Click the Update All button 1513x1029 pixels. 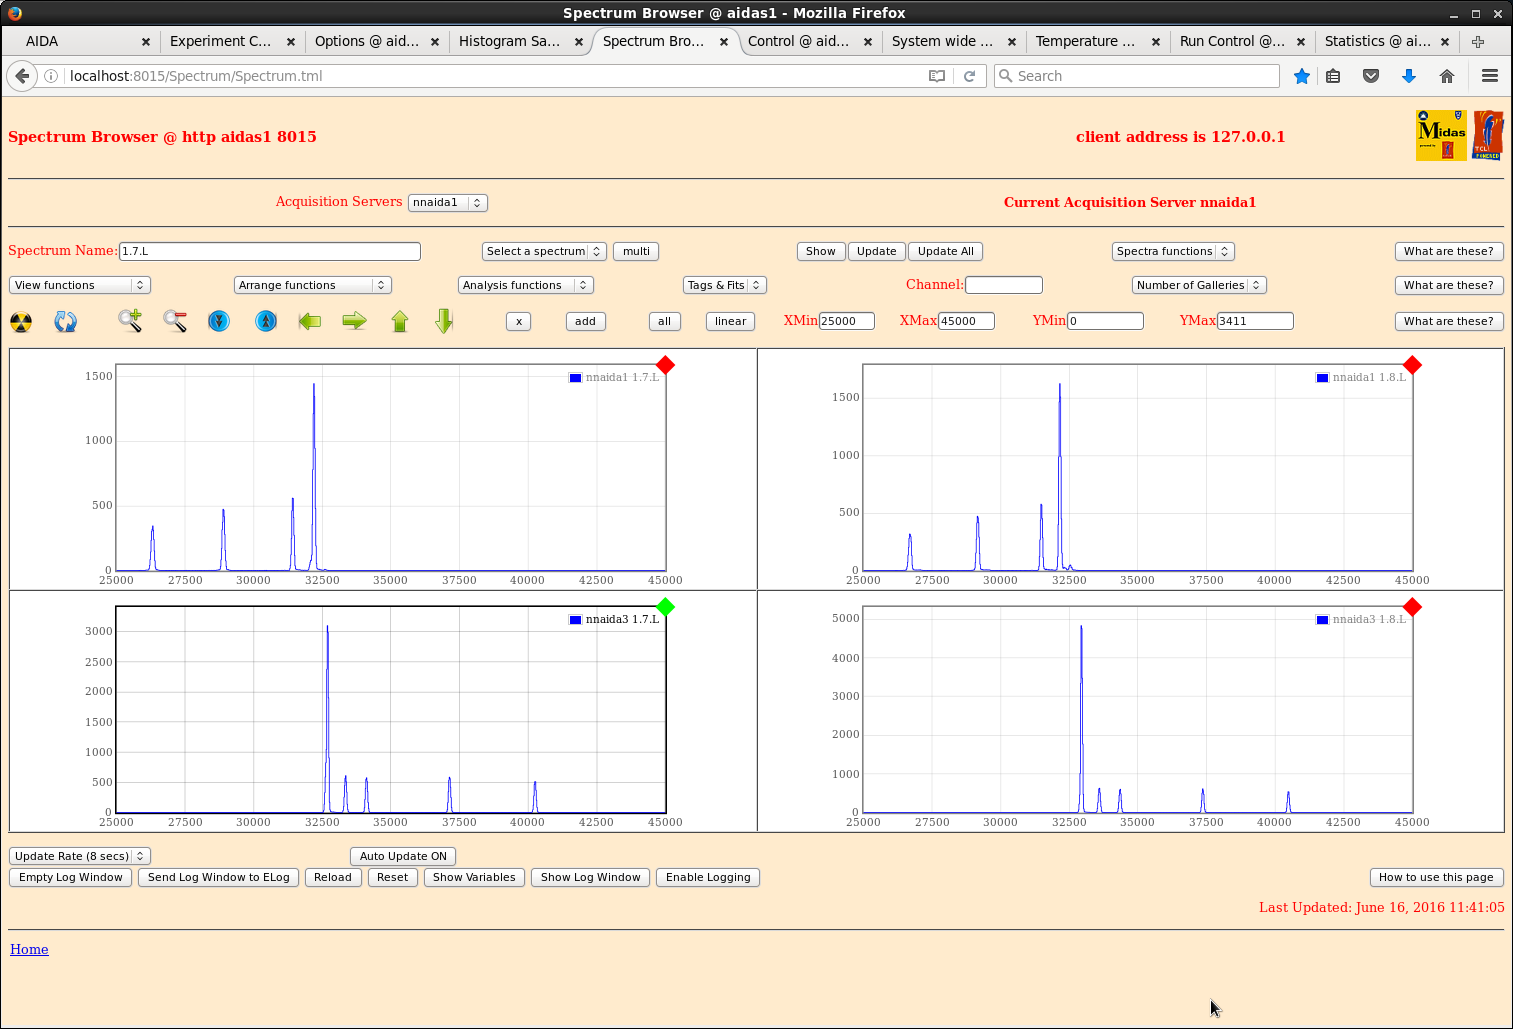click(x=946, y=251)
